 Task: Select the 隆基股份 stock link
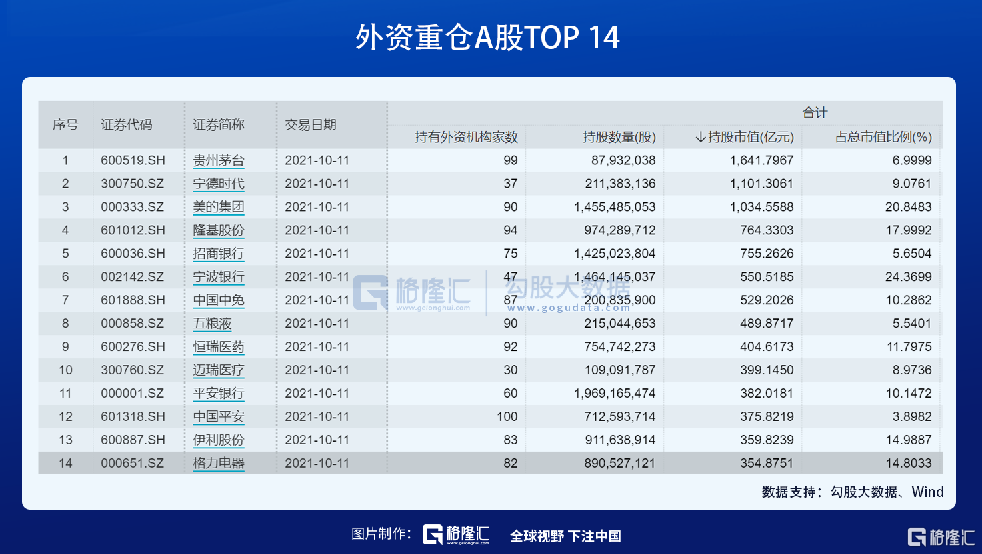(218, 230)
